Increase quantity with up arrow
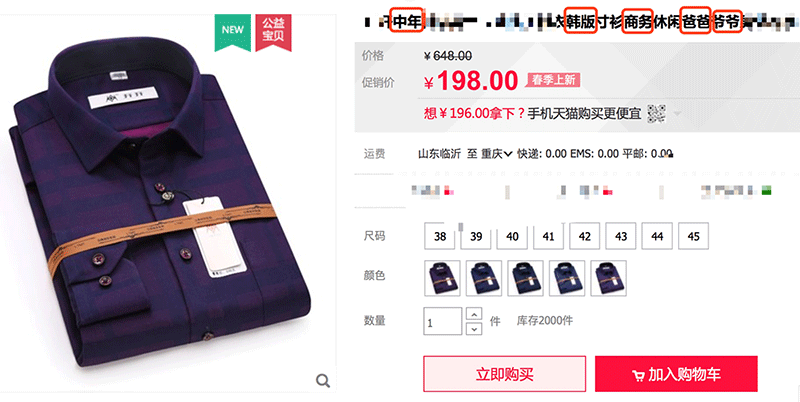The width and height of the screenshot is (800, 402). tap(474, 314)
